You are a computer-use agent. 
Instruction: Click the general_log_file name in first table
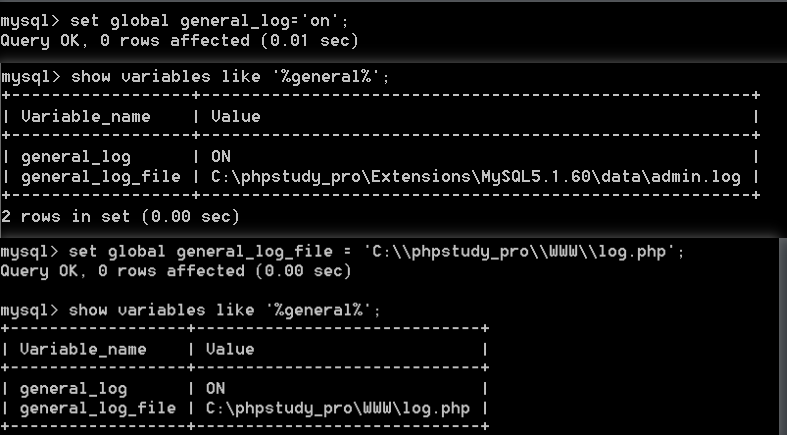[x=101, y=177]
